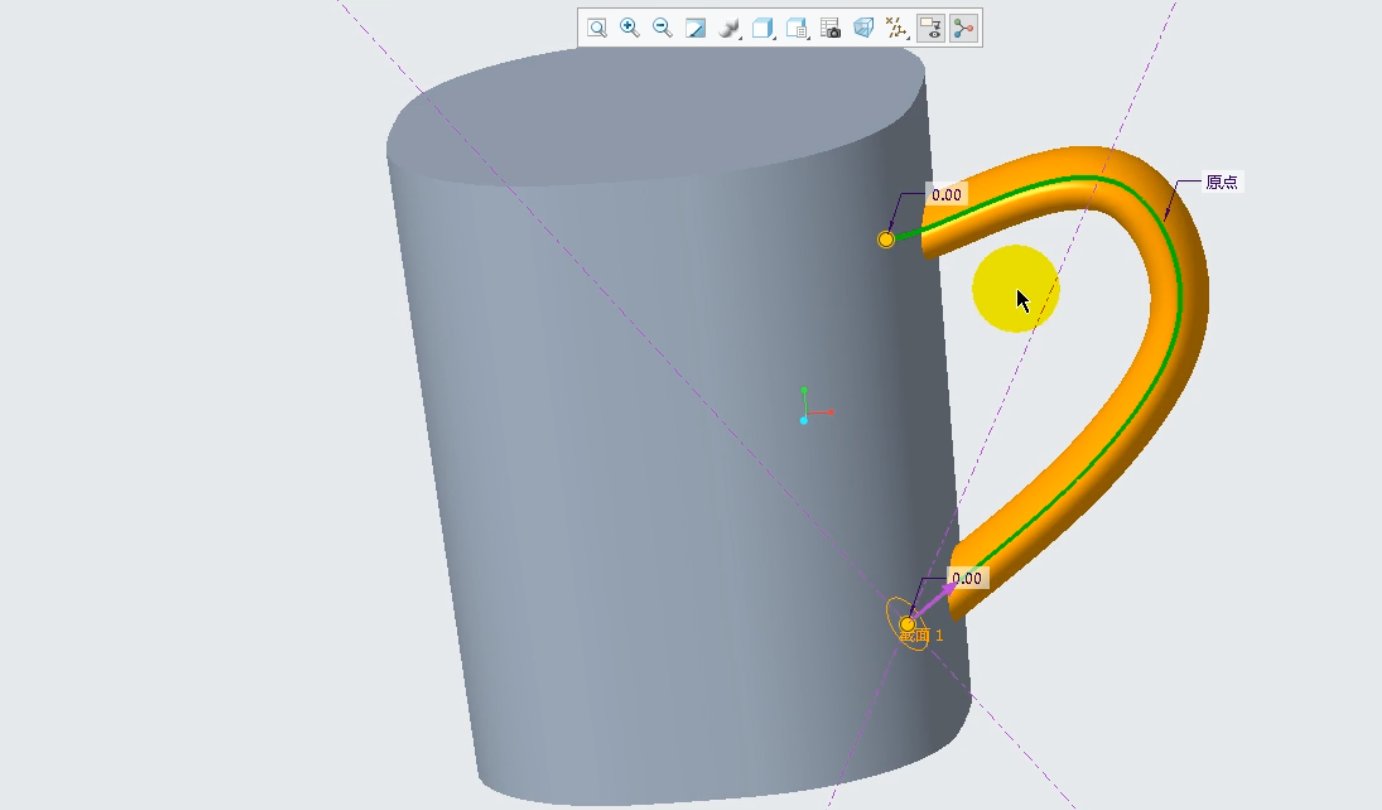The image size is (1382, 810).
Task: Click the upper 0.00 dimension value
Action: click(947, 195)
